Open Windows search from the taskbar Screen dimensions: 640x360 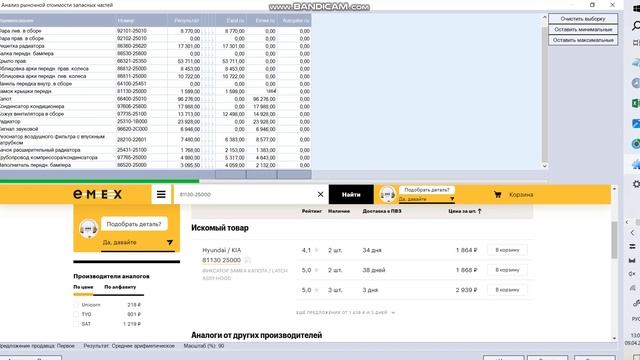[636, 26]
